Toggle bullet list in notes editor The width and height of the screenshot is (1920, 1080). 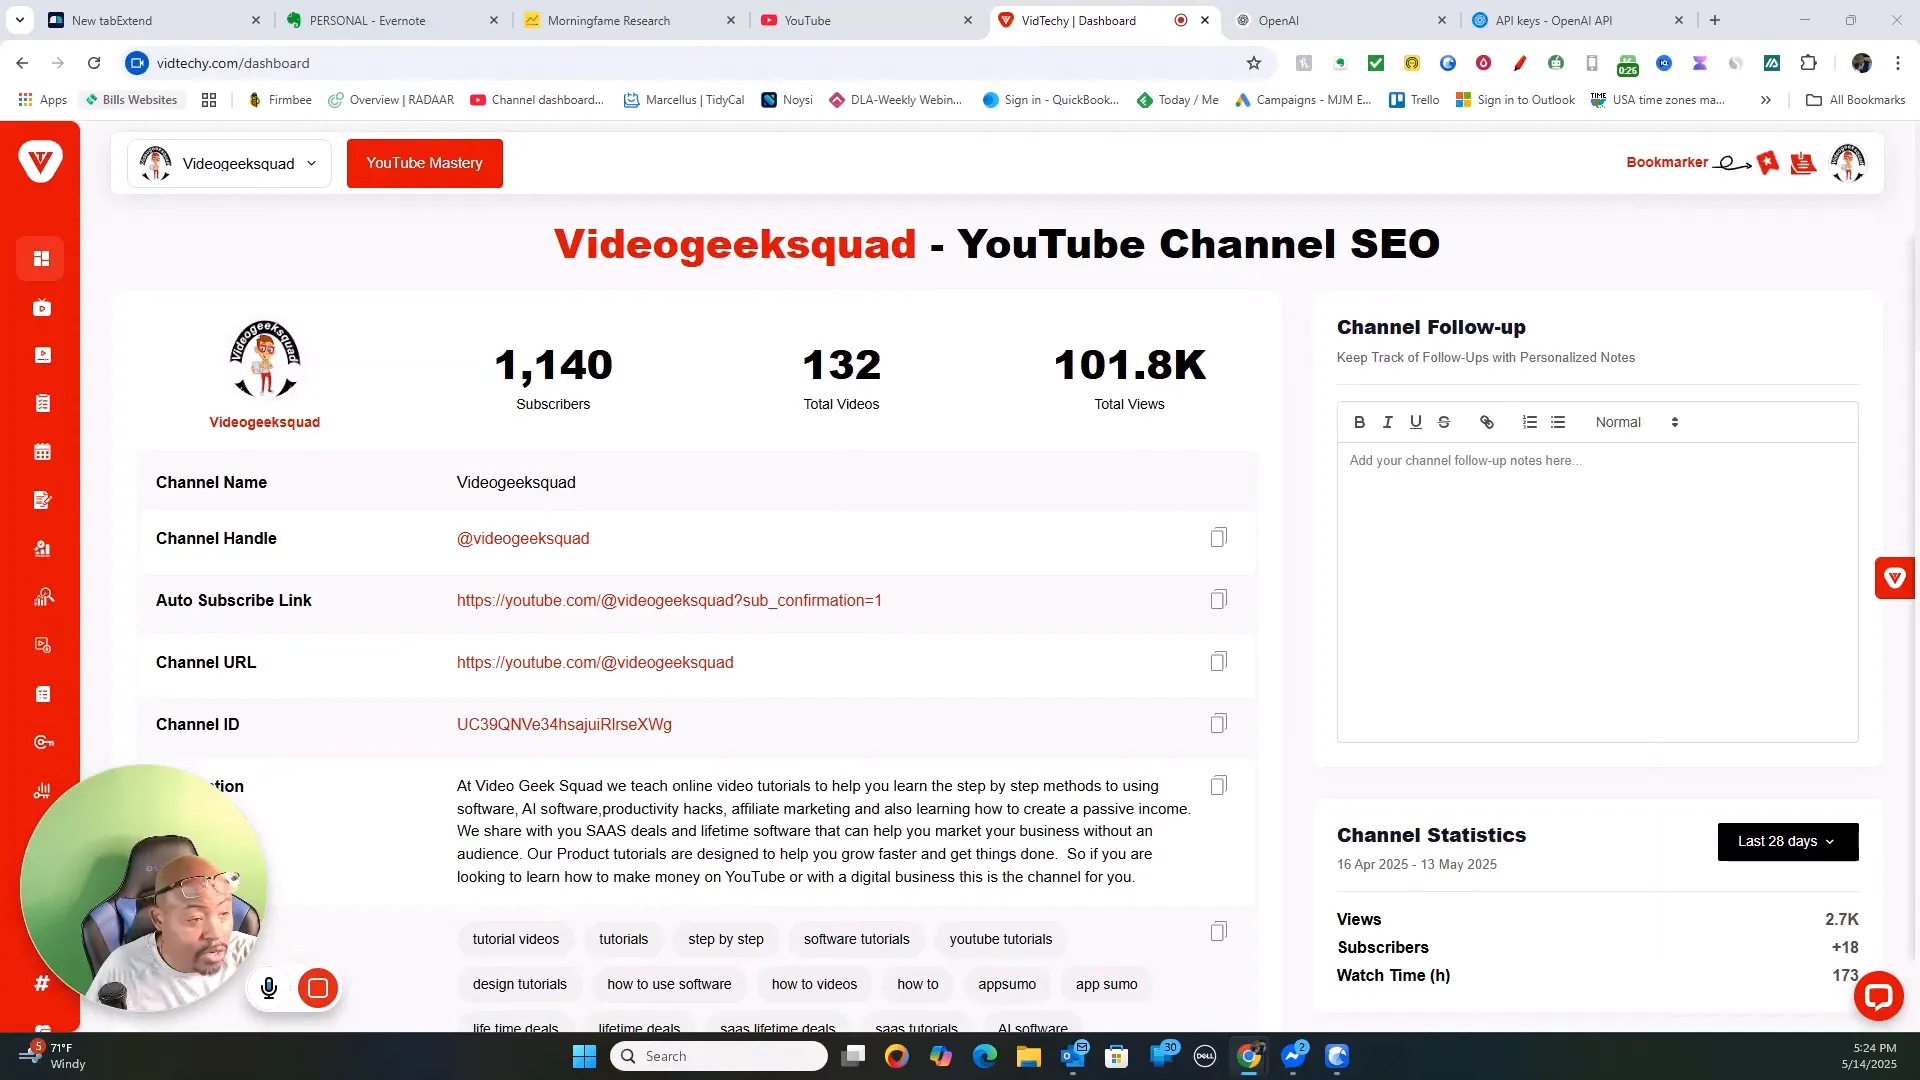coord(1557,422)
